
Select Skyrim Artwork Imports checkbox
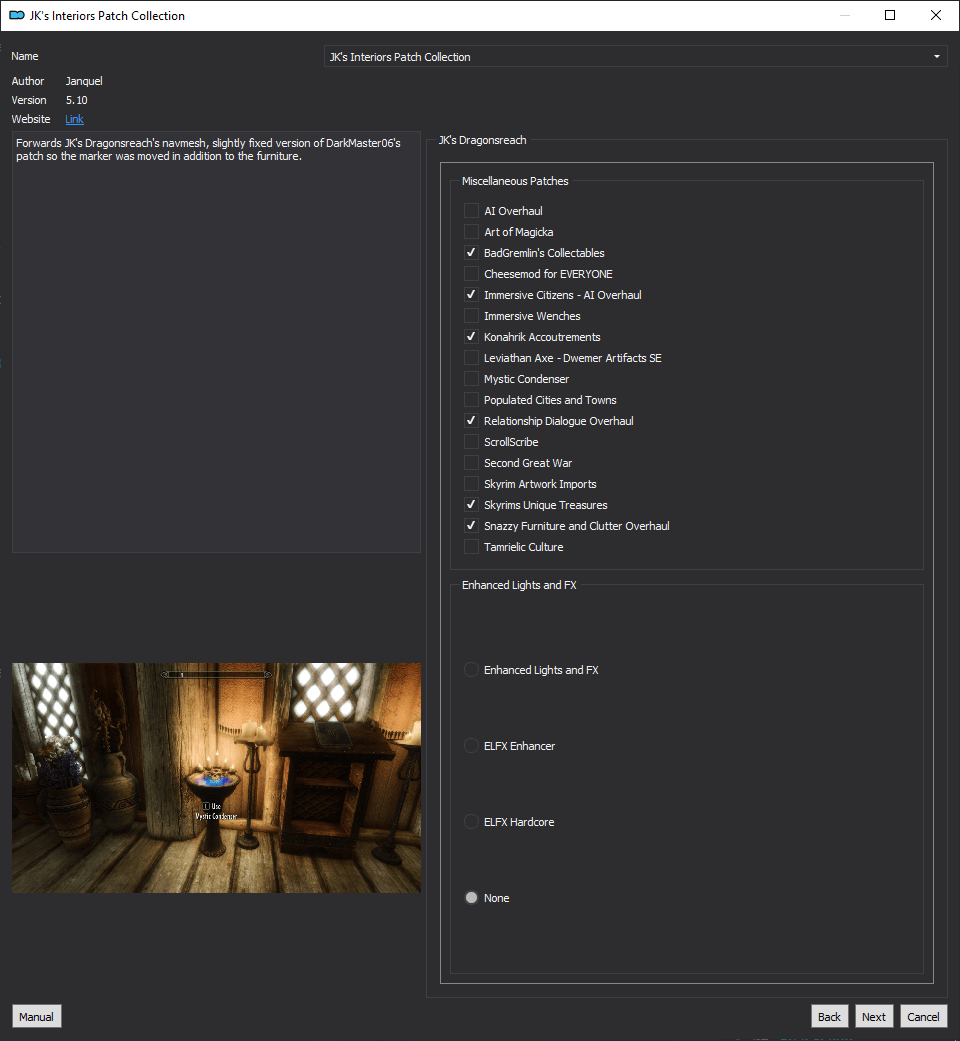pos(471,484)
